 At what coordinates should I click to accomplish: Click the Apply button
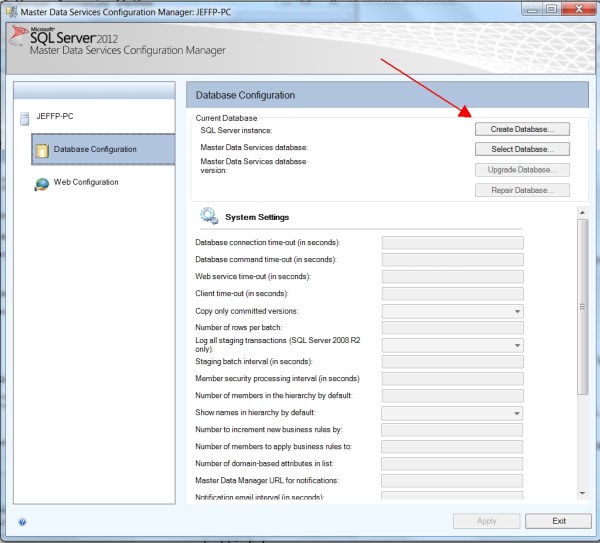coord(486,521)
